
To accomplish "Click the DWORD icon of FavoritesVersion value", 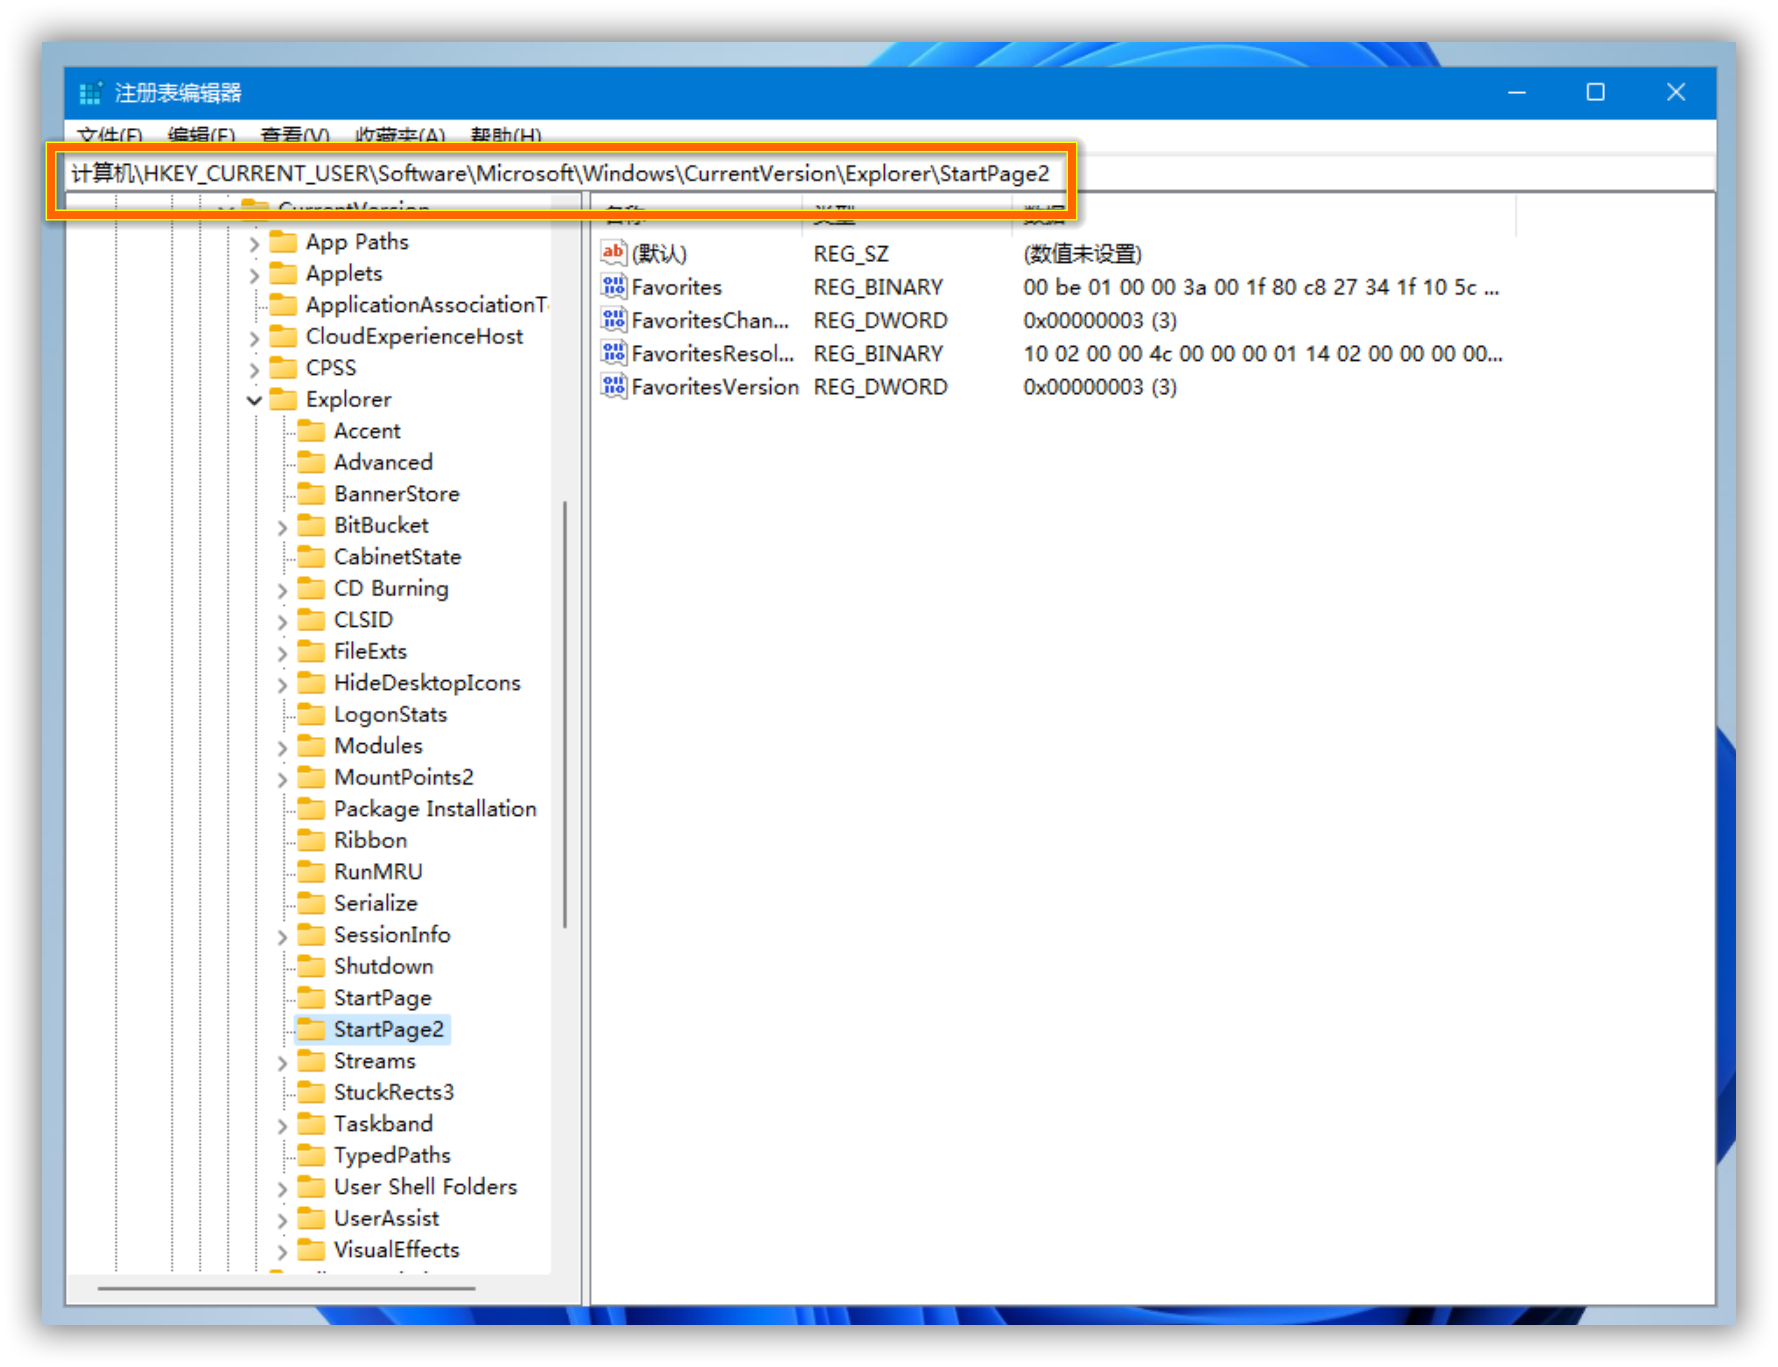I will click(x=613, y=386).
